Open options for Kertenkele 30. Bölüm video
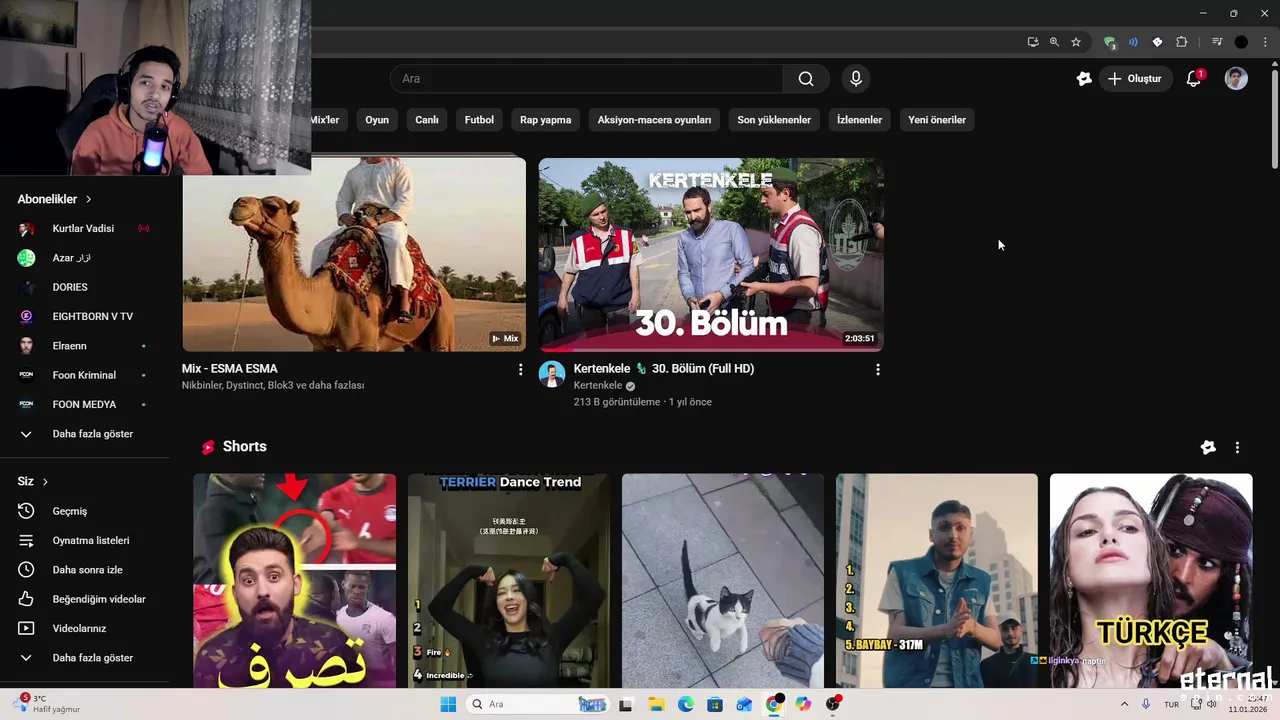The width and height of the screenshot is (1280, 720). [878, 370]
